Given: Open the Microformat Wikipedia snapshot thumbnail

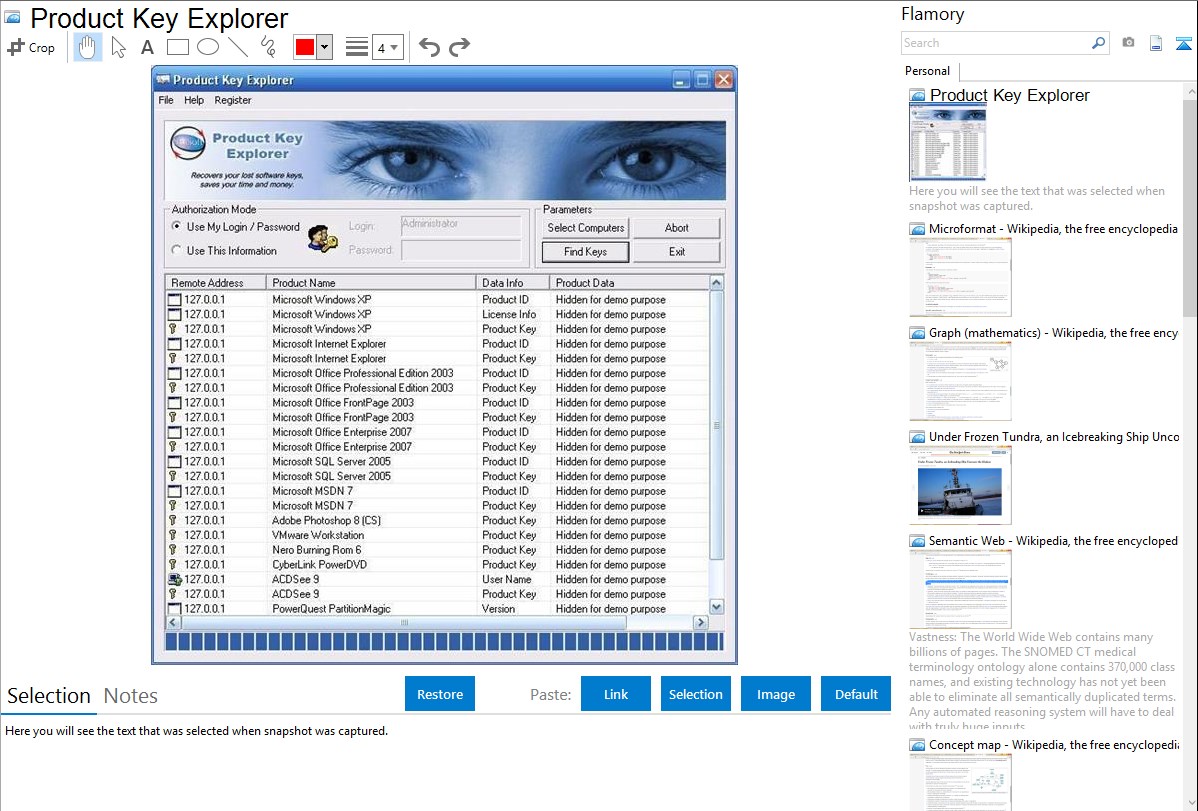Looking at the screenshot, I should pos(960,277).
